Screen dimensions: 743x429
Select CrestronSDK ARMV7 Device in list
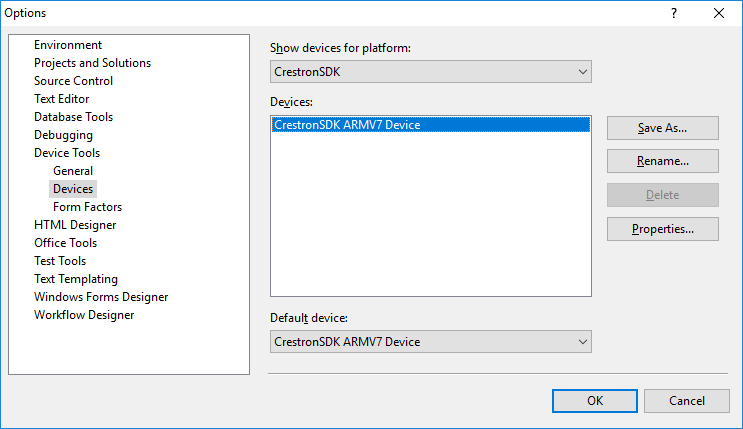[x=347, y=125]
